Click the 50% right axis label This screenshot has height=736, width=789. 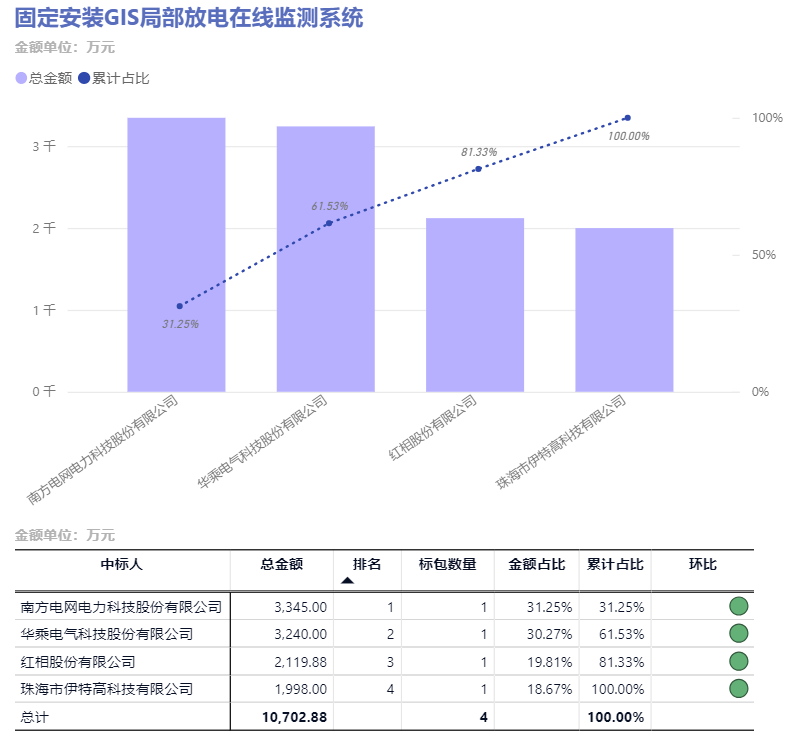pos(764,255)
